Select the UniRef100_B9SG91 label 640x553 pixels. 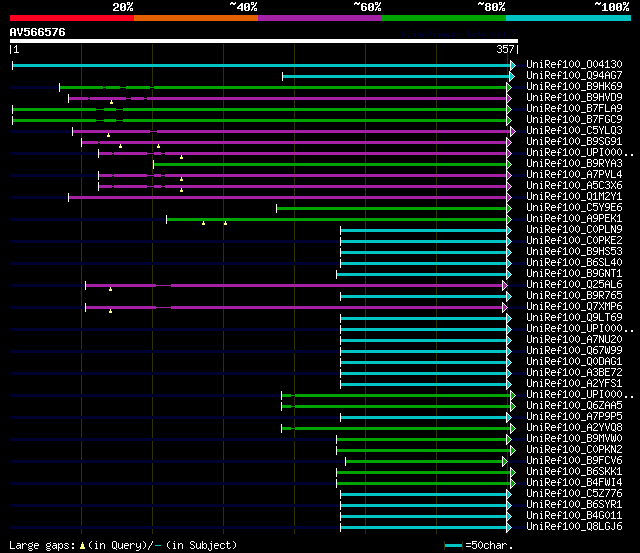tap(574, 141)
